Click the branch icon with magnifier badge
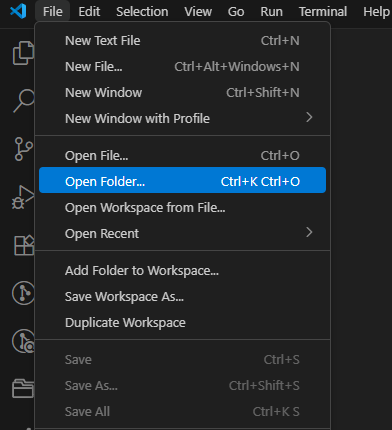The image size is (392, 430). tap(23, 341)
